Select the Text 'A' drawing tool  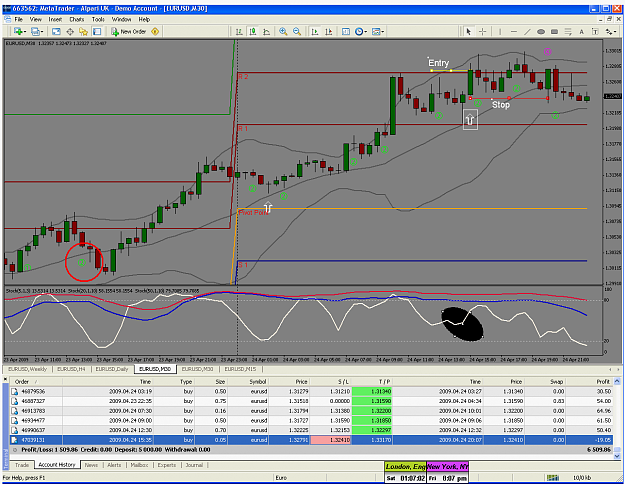(582, 31)
